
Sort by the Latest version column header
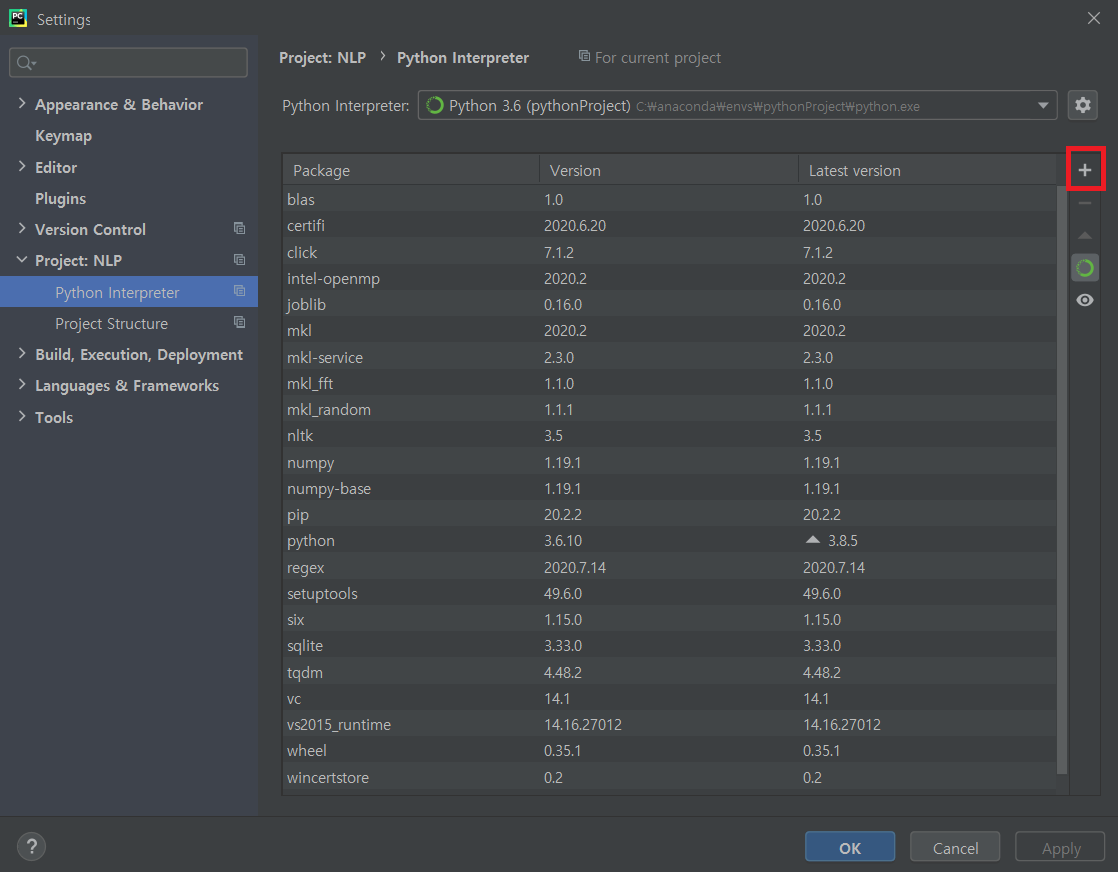coord(927,170)
